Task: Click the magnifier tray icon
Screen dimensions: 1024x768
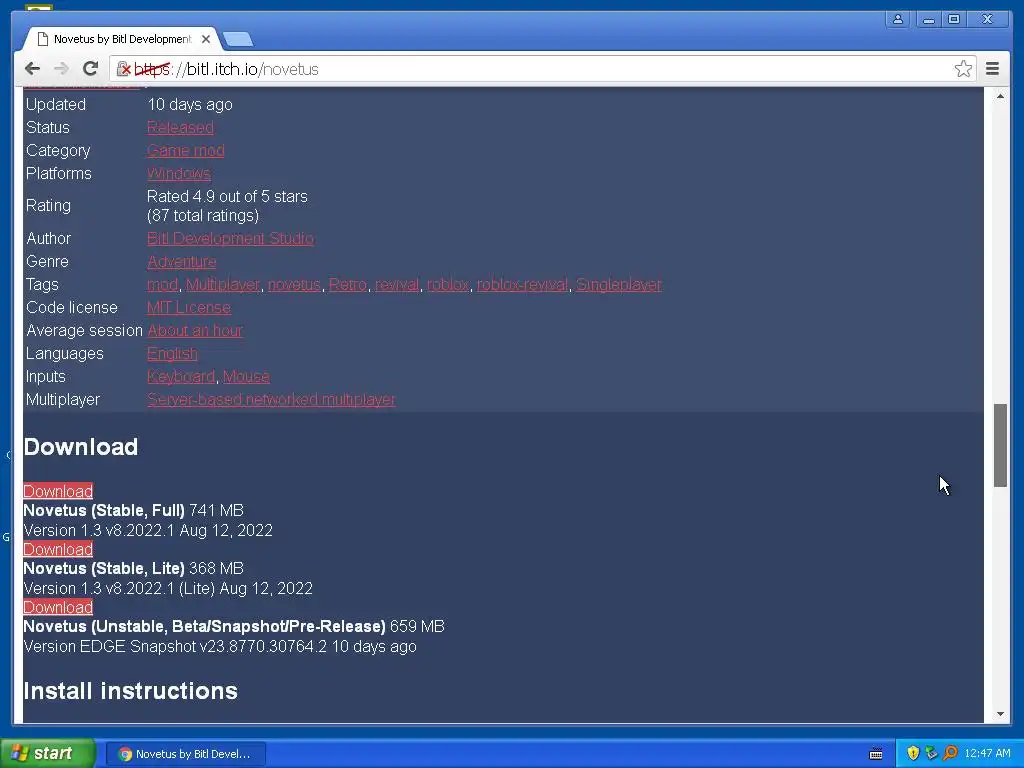Action: (950, 754)
